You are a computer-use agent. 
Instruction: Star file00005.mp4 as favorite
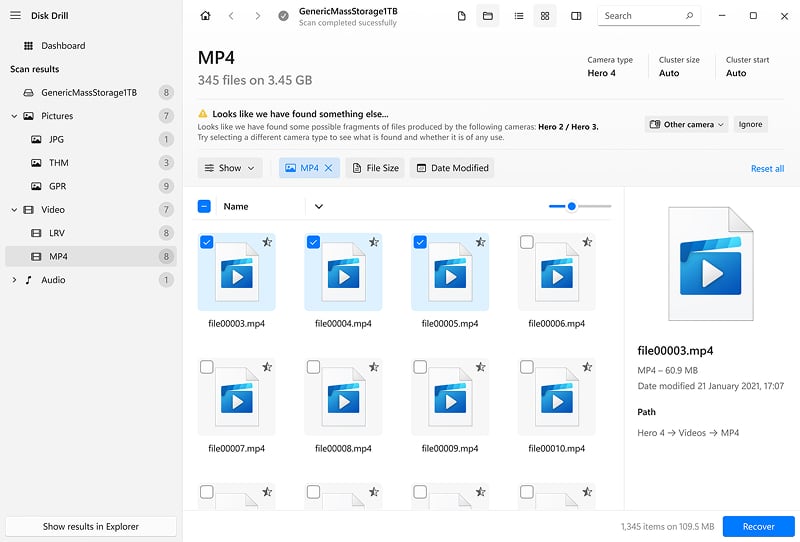pyautogui.click(x=480, y=242)
